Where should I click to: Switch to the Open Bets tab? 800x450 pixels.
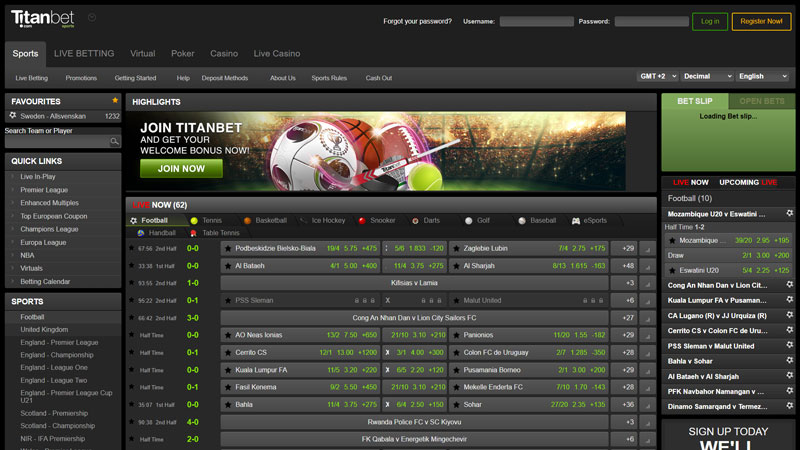click(x=761, y=101)
